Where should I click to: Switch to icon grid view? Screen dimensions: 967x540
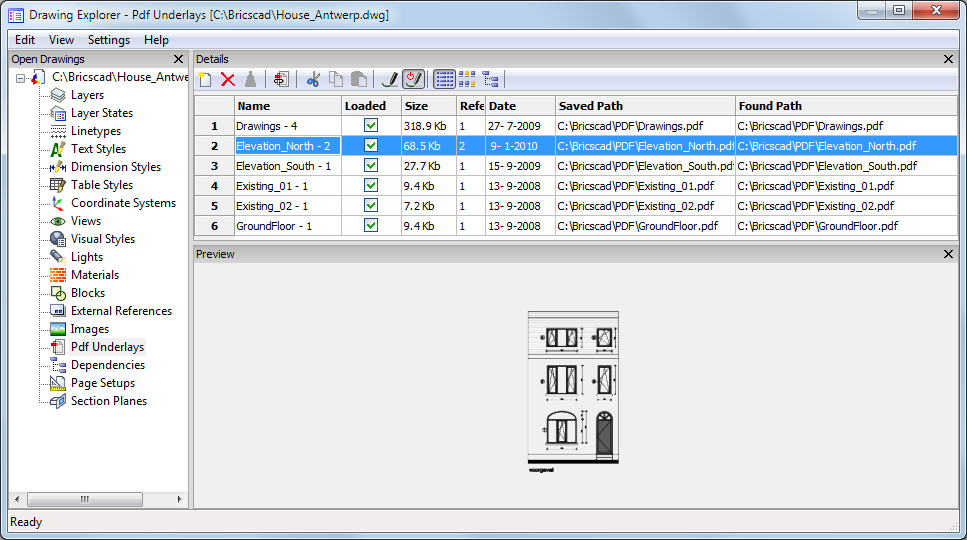[x=467, y=80]
